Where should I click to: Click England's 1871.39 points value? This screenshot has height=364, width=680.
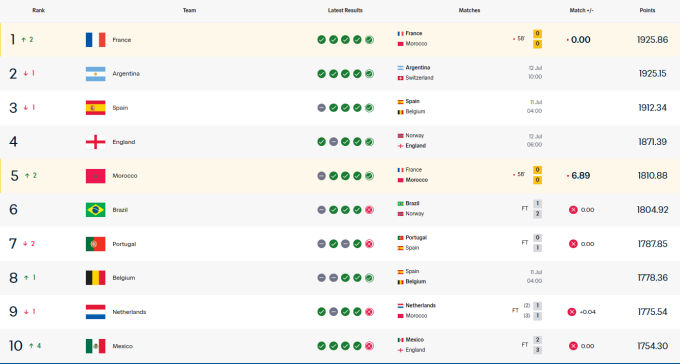tap(652, 142)
